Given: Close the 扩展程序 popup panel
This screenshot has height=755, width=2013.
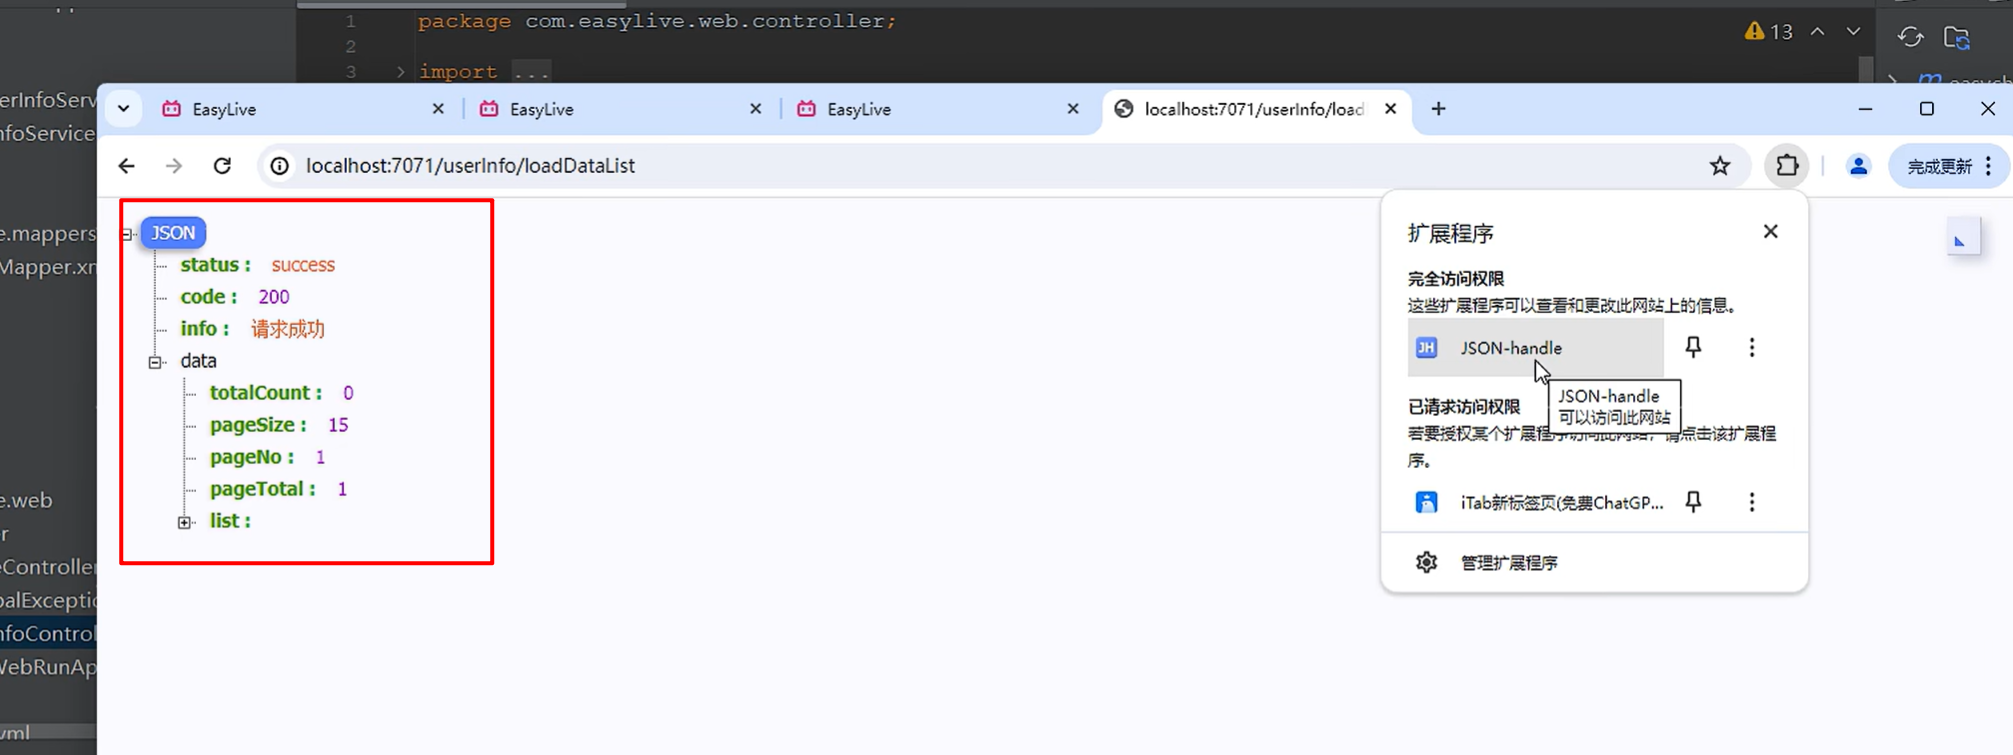Looking at the screenshot, I should [x=1770, y=232].
